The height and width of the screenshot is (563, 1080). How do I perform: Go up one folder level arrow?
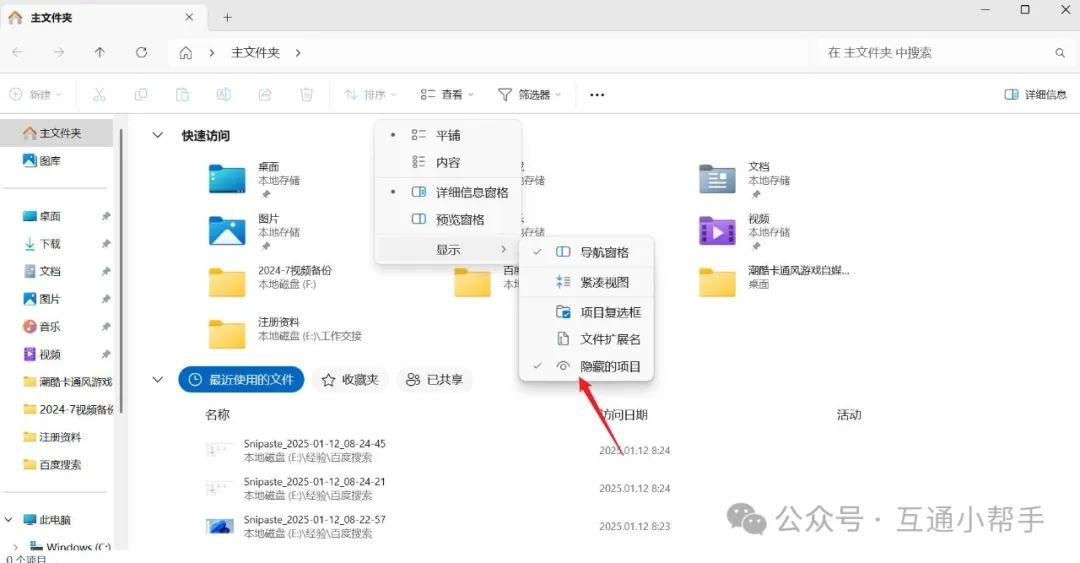[100, 52]
